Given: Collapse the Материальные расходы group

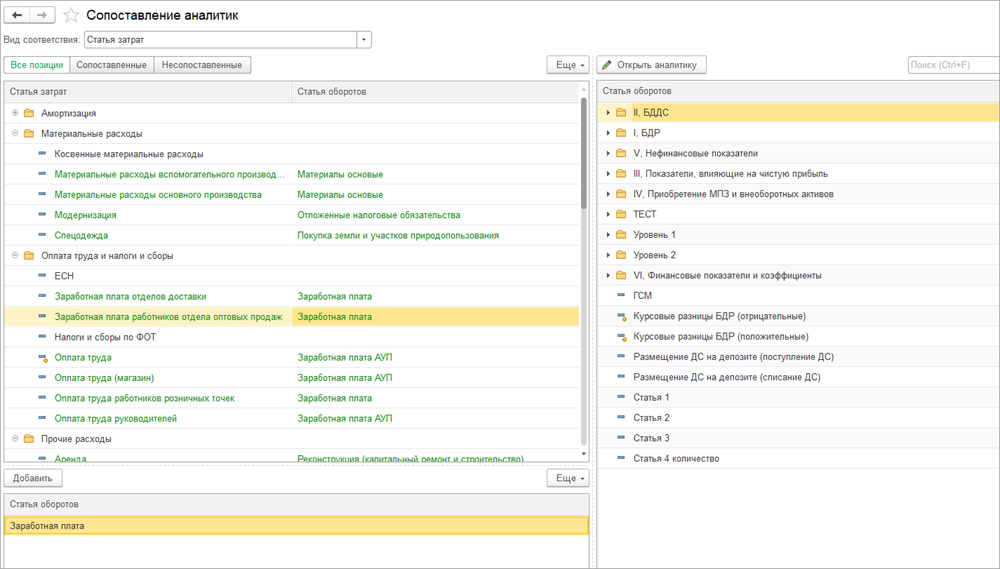Looking at the screenshot, I should 15,133.
